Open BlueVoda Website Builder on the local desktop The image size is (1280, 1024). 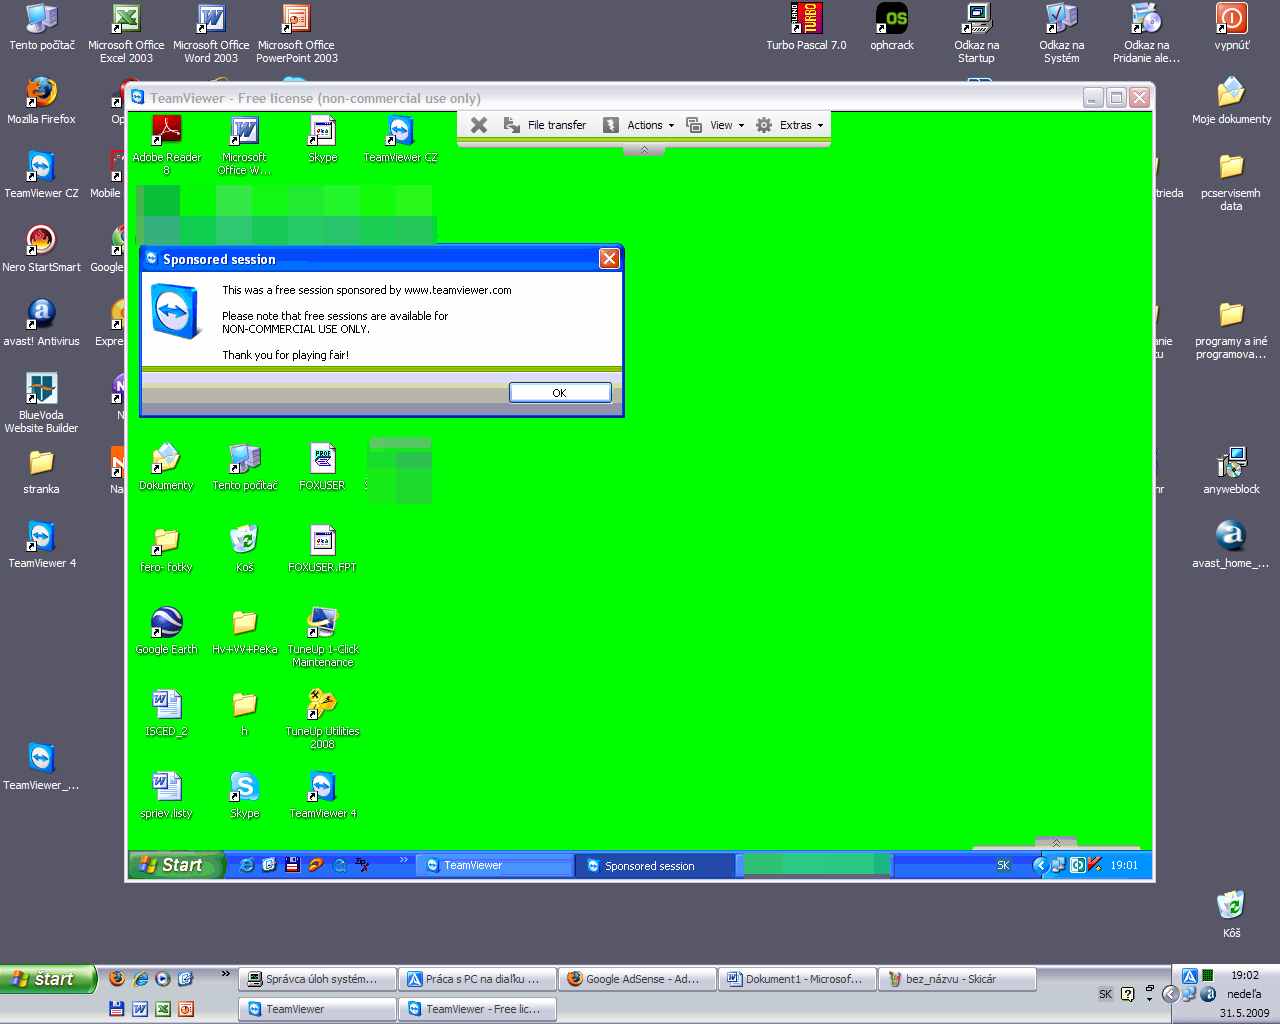41,403
